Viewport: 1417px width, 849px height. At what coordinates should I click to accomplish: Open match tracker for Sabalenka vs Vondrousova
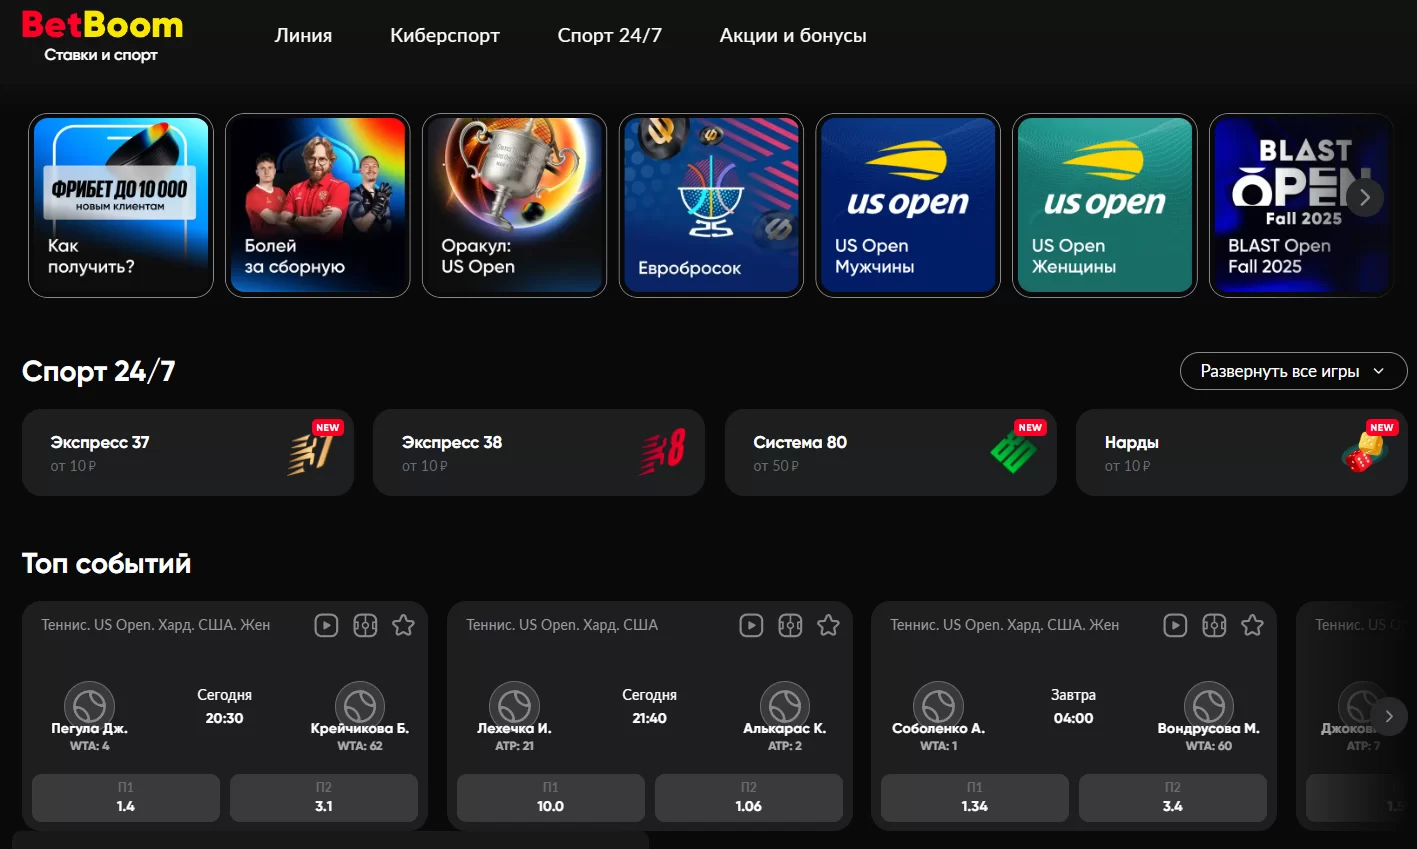1214,625
